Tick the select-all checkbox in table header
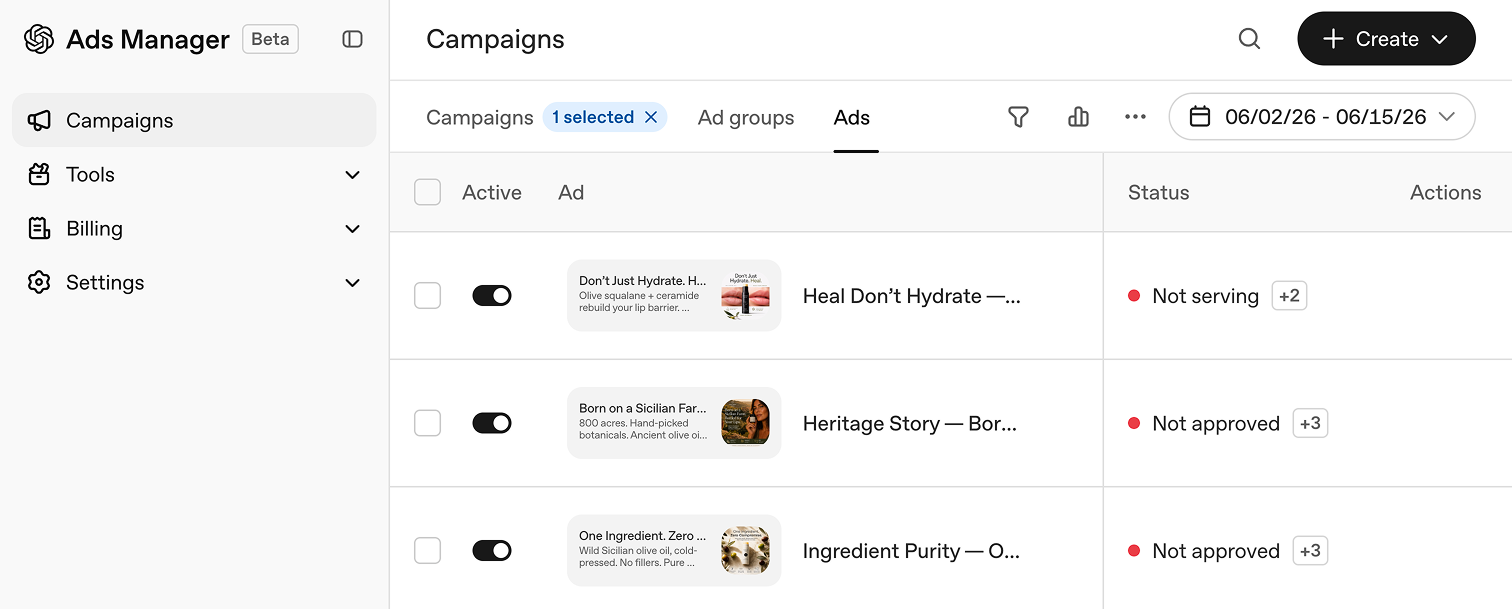1512x609 pixels. coord(427,192)
